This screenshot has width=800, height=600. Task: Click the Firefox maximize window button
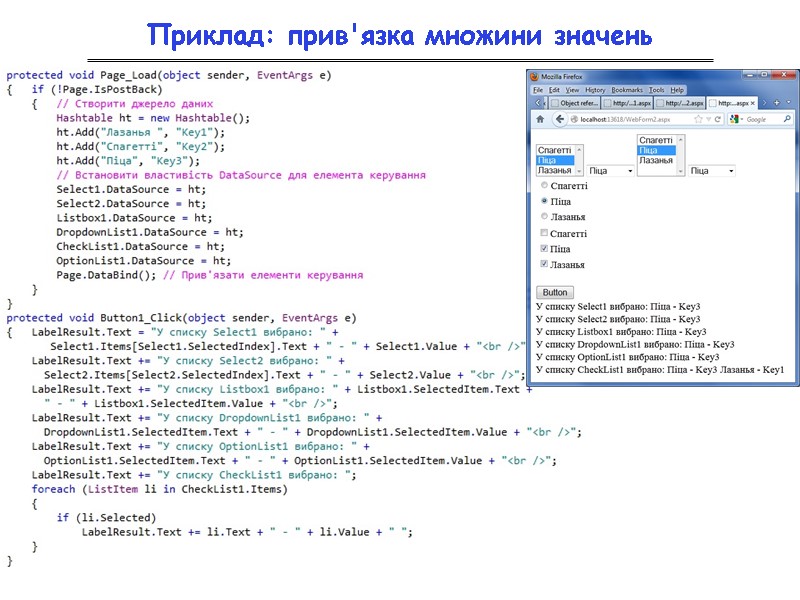pos(764,75)
